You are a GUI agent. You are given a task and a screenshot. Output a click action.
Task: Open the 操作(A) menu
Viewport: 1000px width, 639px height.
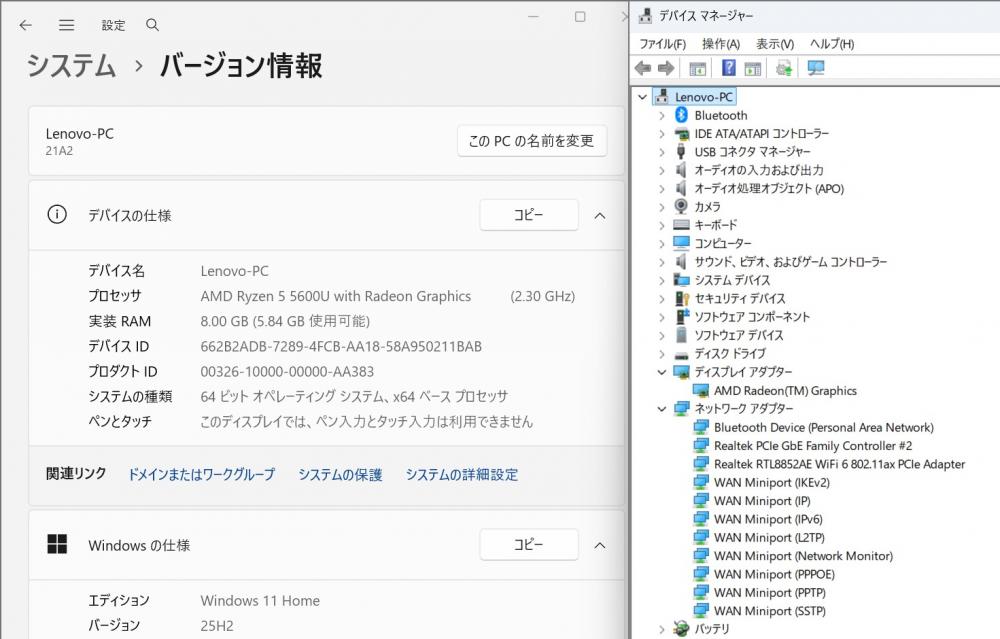pyautogui.click(x=720, y=44)
